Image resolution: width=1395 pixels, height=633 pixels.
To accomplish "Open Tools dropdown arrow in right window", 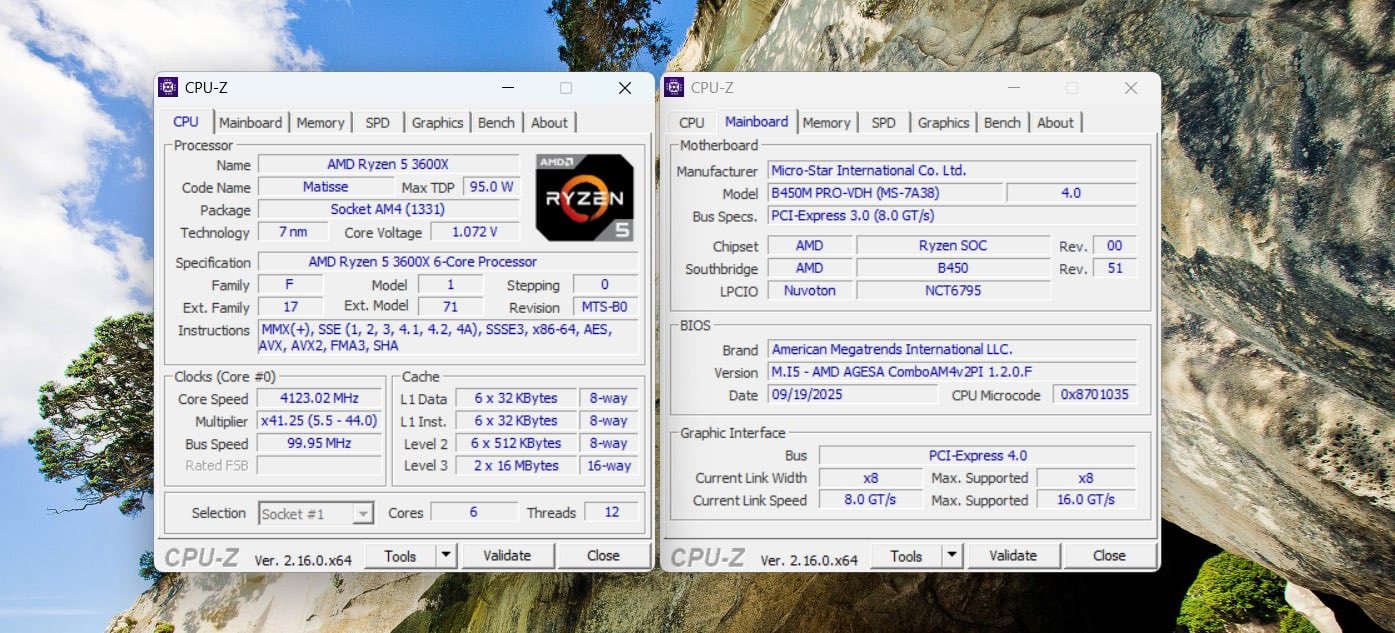I will pos(952,556).
